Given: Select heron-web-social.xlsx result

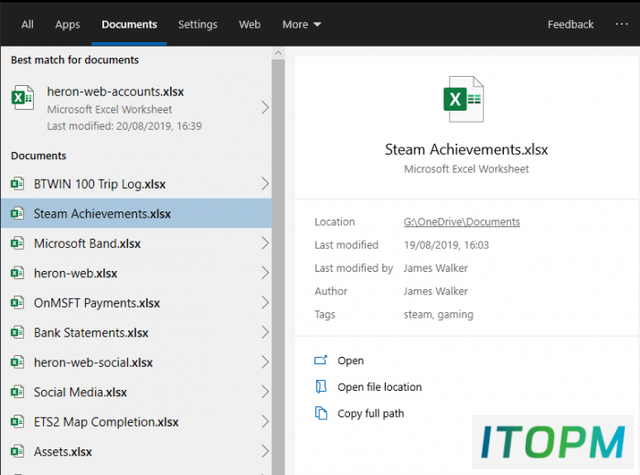Looking at the screenshot, I should [x=136, y=362].
